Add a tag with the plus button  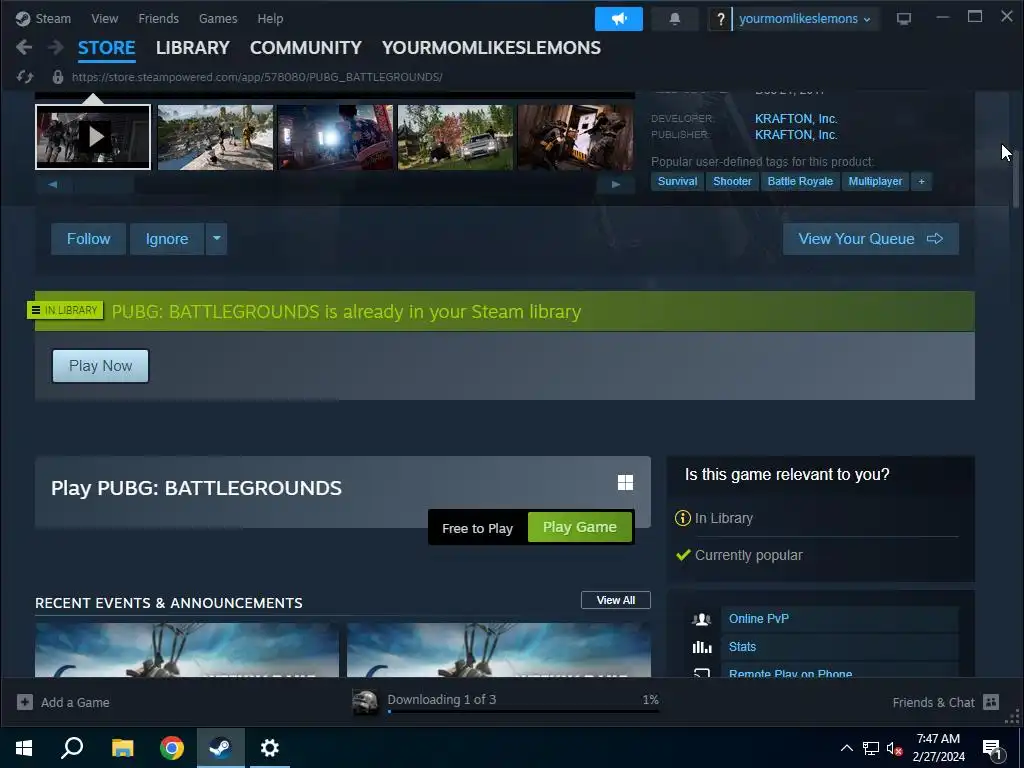(921, 182)
